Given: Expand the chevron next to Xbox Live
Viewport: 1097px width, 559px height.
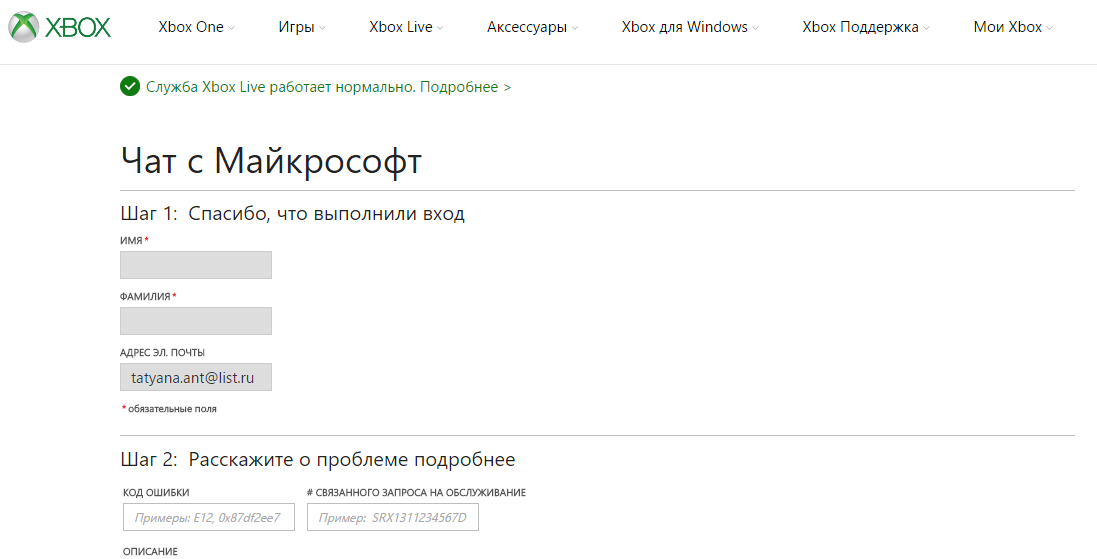Looking at the screenshot, I should (x=440, y=28).
